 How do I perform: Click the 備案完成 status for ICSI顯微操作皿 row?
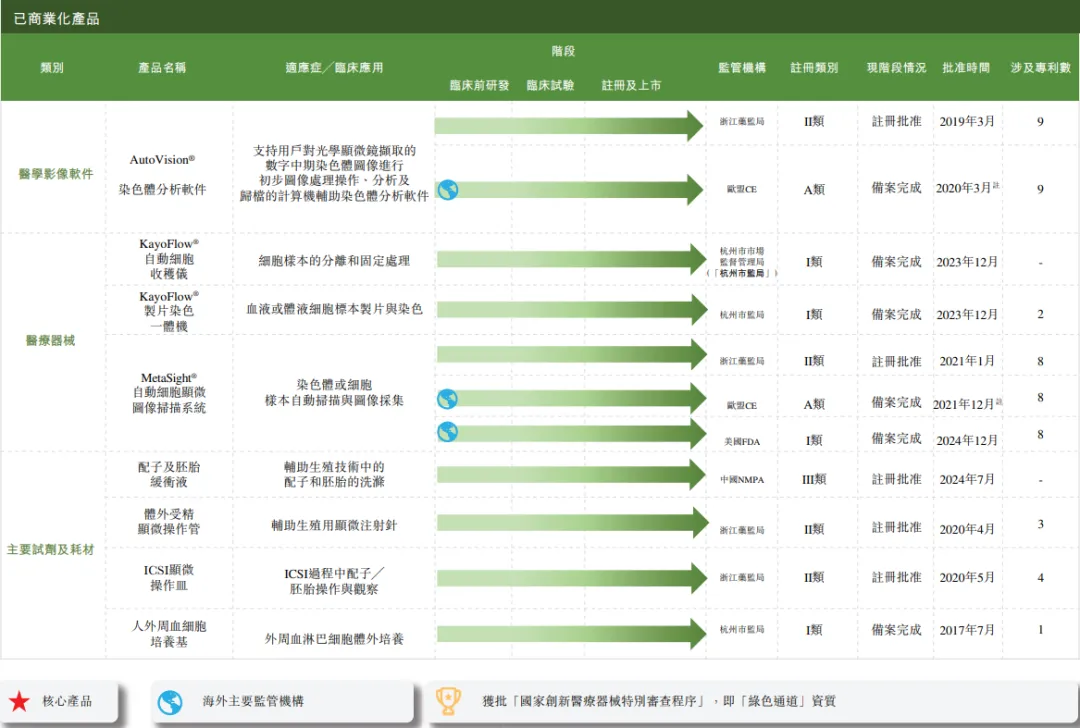tap(895, 578)
